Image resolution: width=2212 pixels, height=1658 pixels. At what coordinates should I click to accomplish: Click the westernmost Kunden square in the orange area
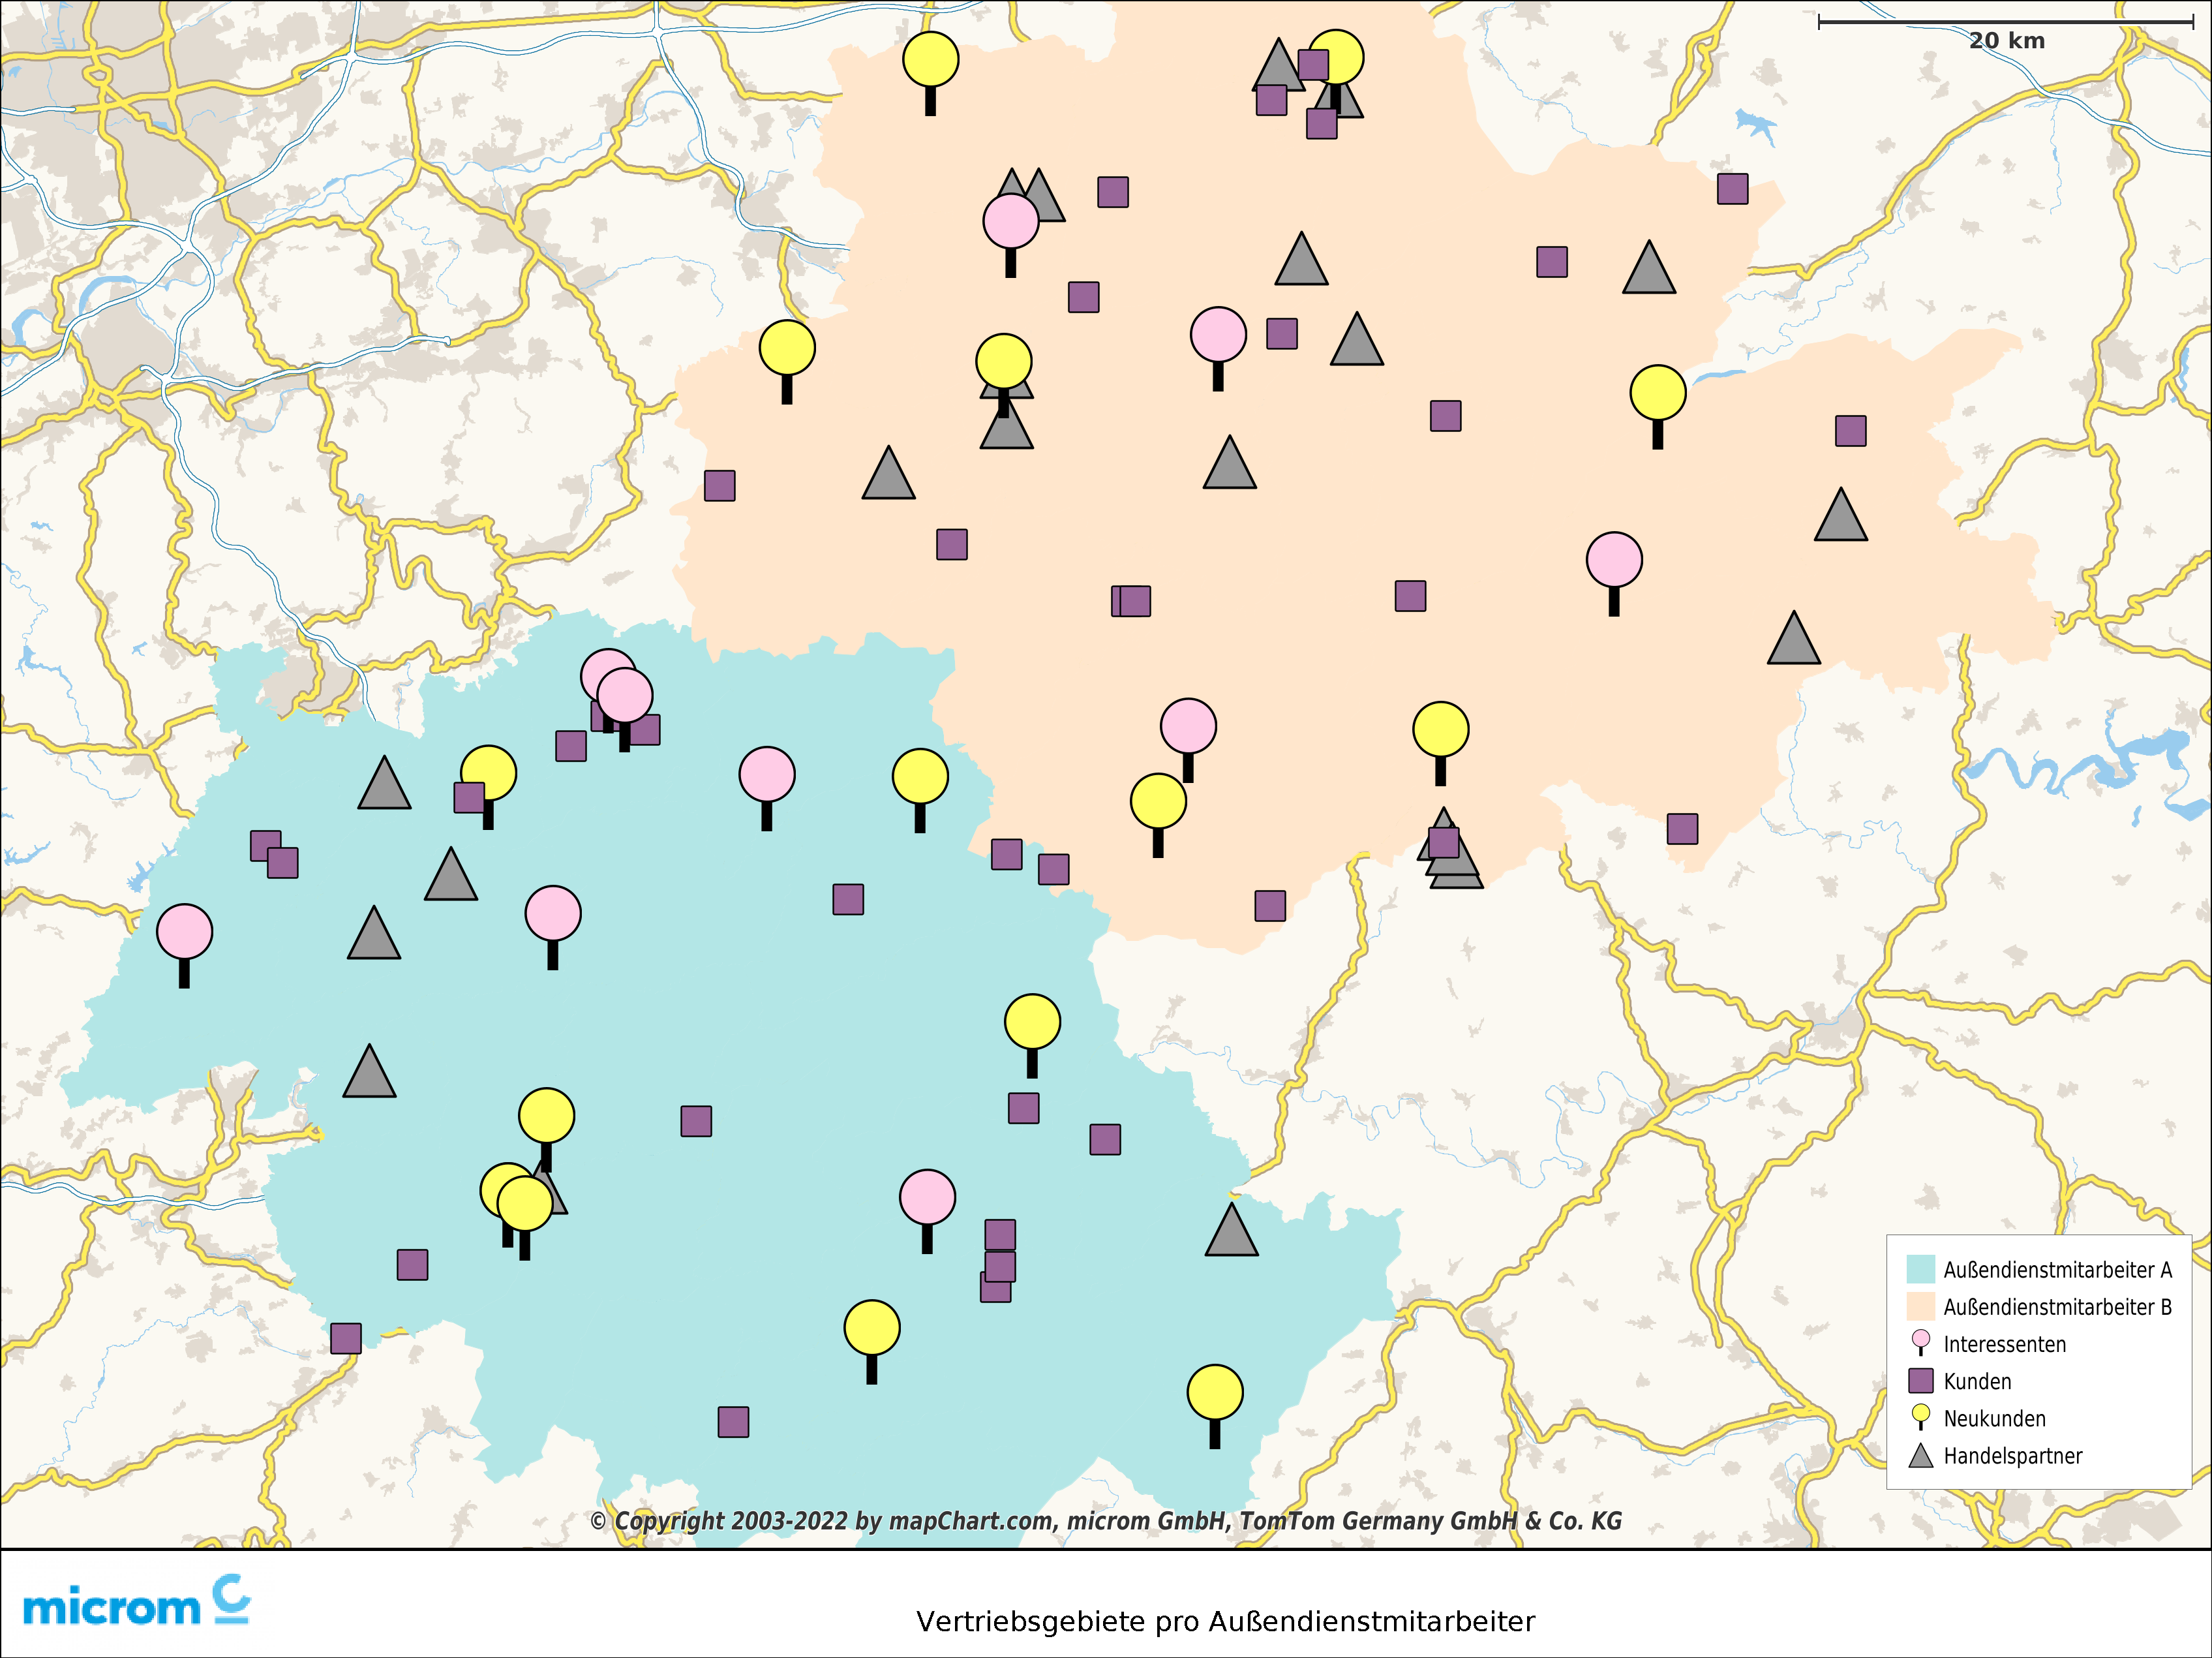coord(720,486)
